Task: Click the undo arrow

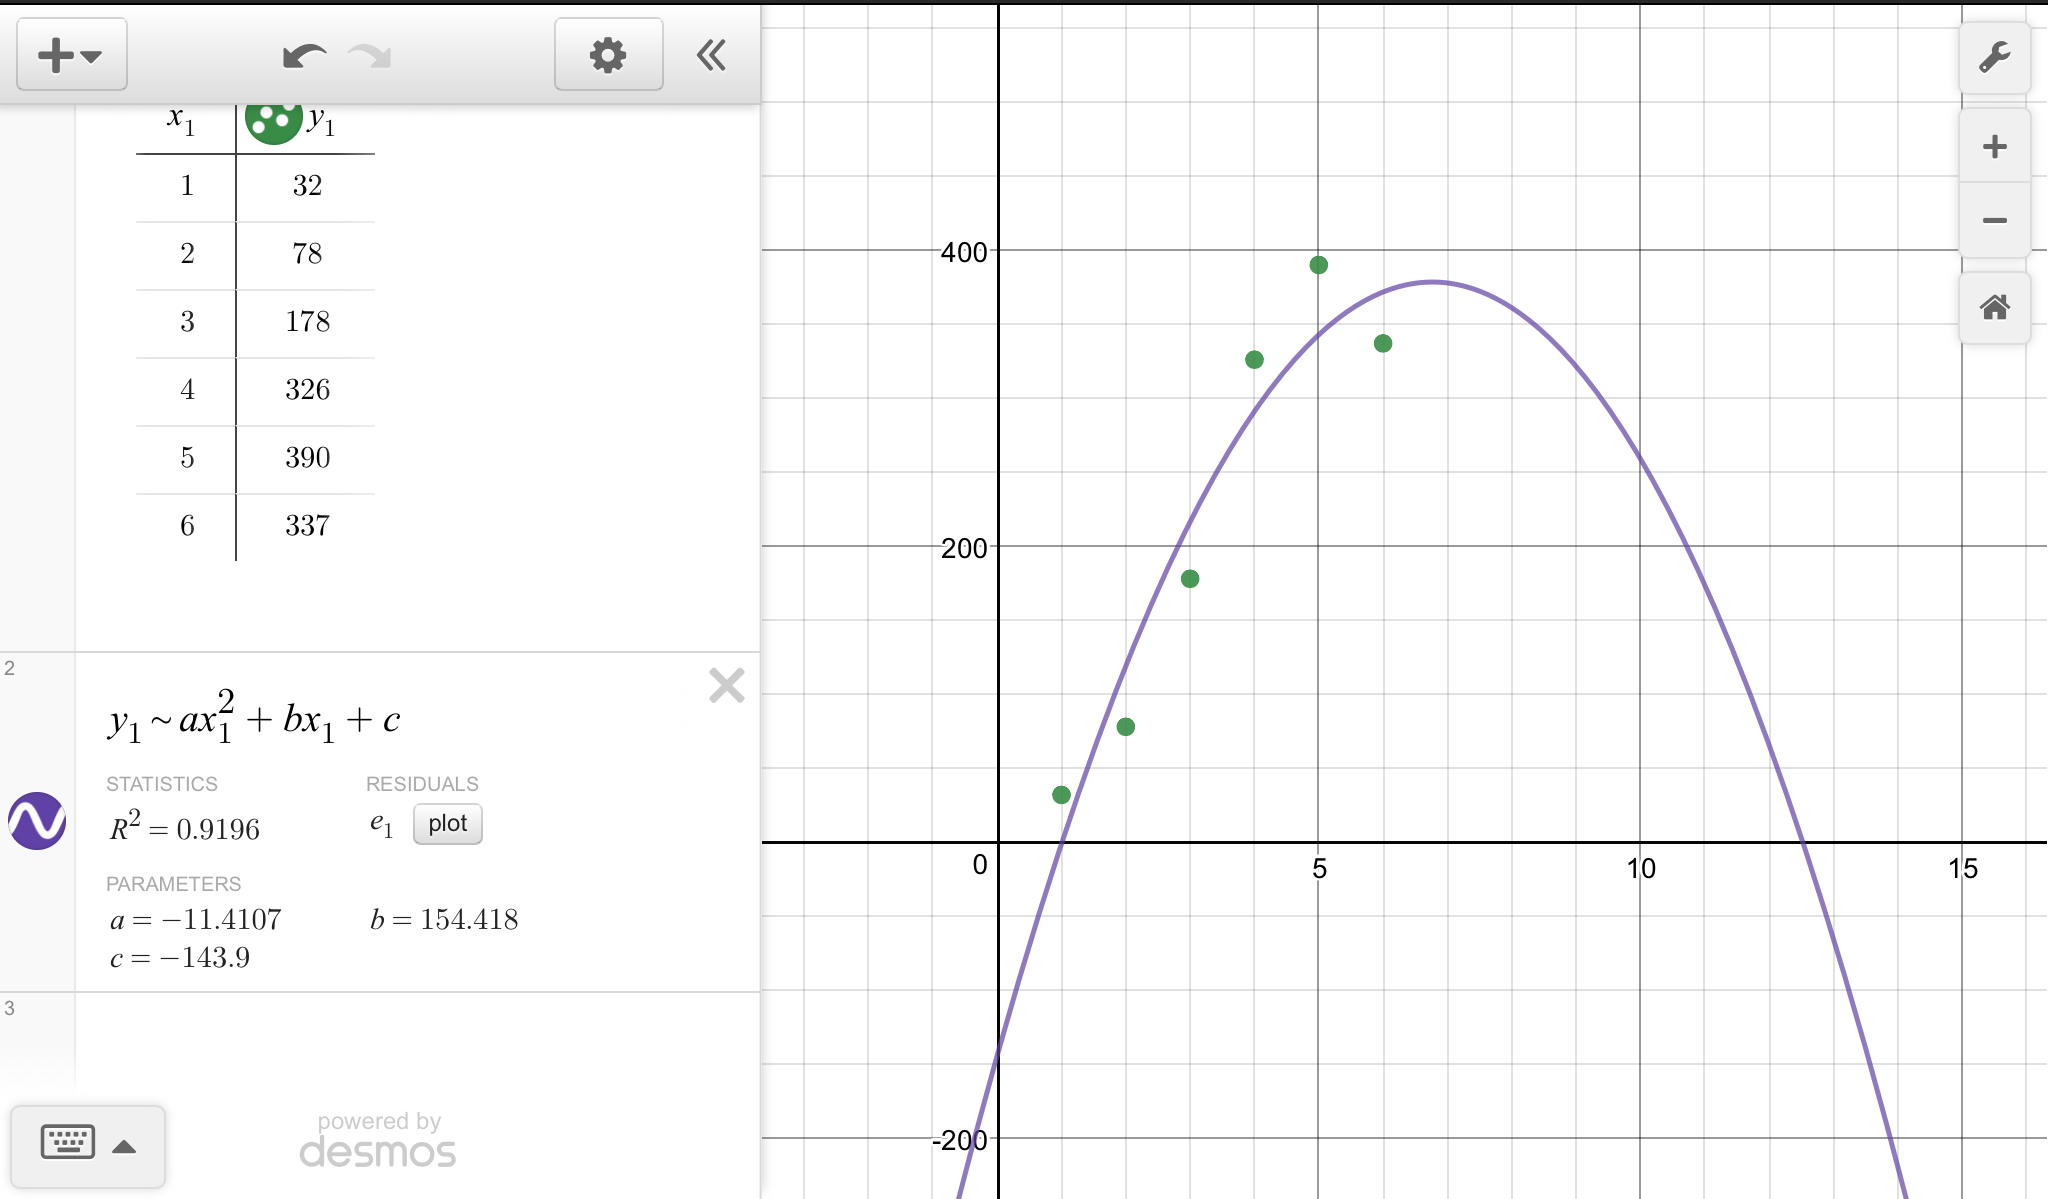Action: pyautogui.click(x=303, y=56)
